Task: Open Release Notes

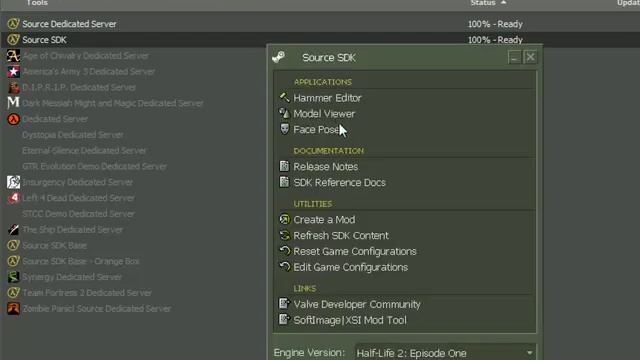Action: (x=326, y=167)
